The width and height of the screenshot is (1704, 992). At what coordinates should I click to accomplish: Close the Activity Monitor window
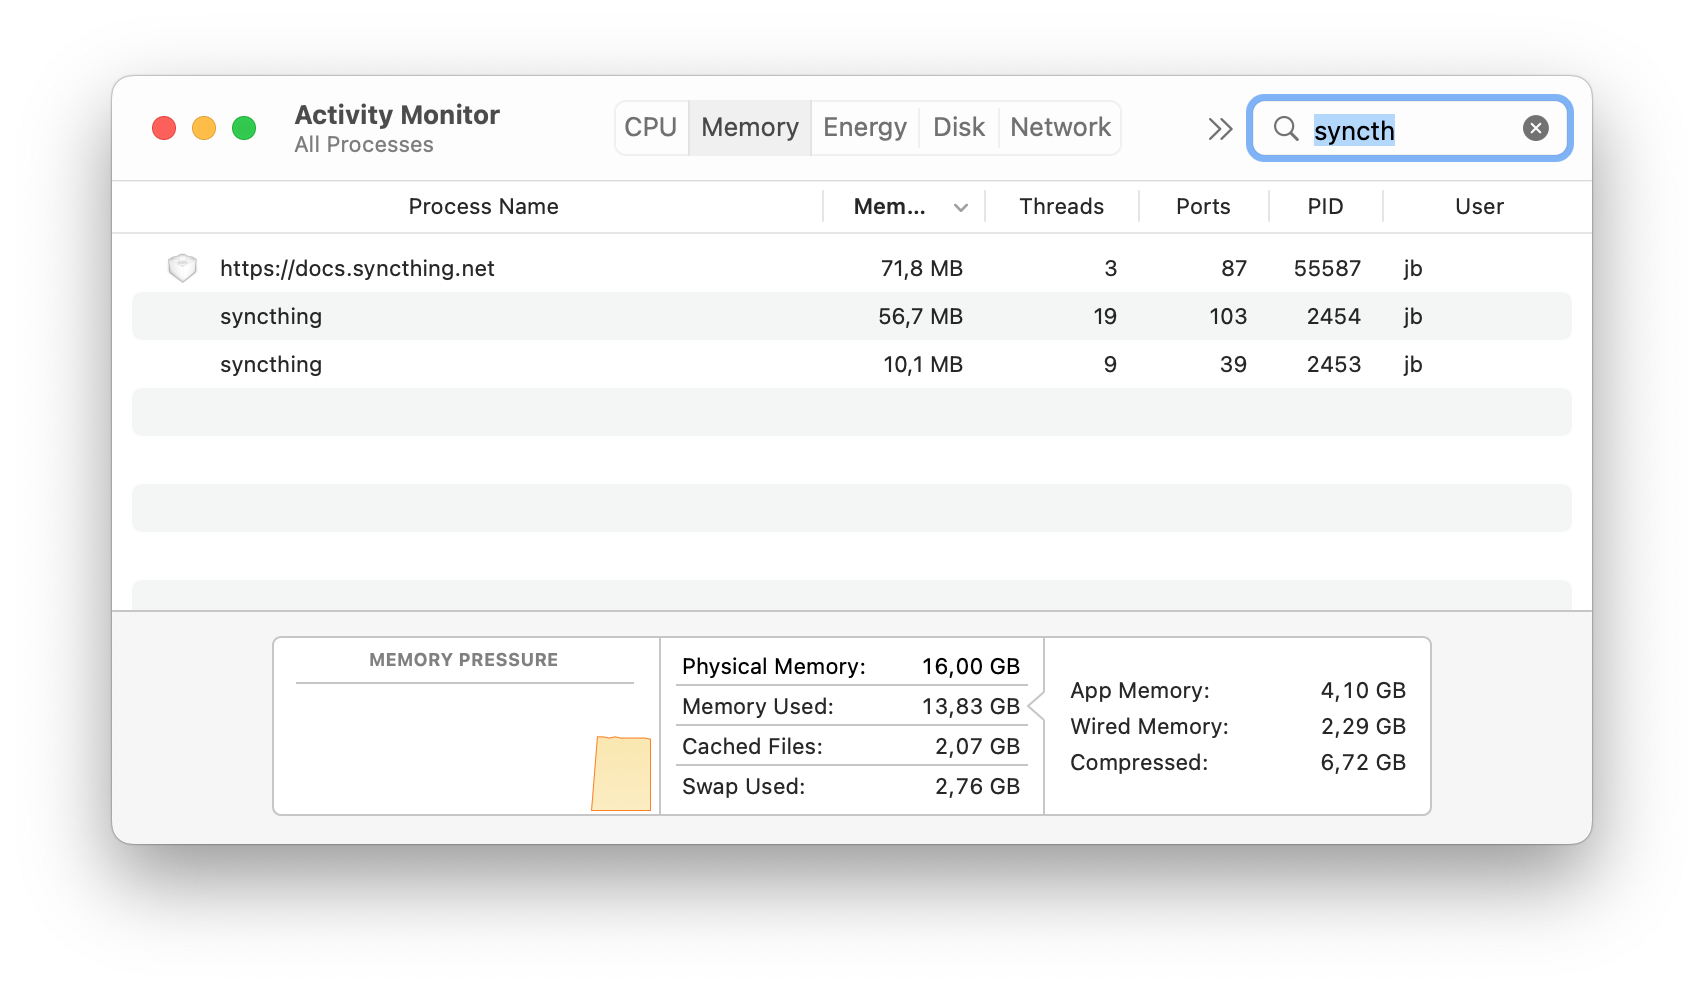pyautogui.click(x=164, y=128)
